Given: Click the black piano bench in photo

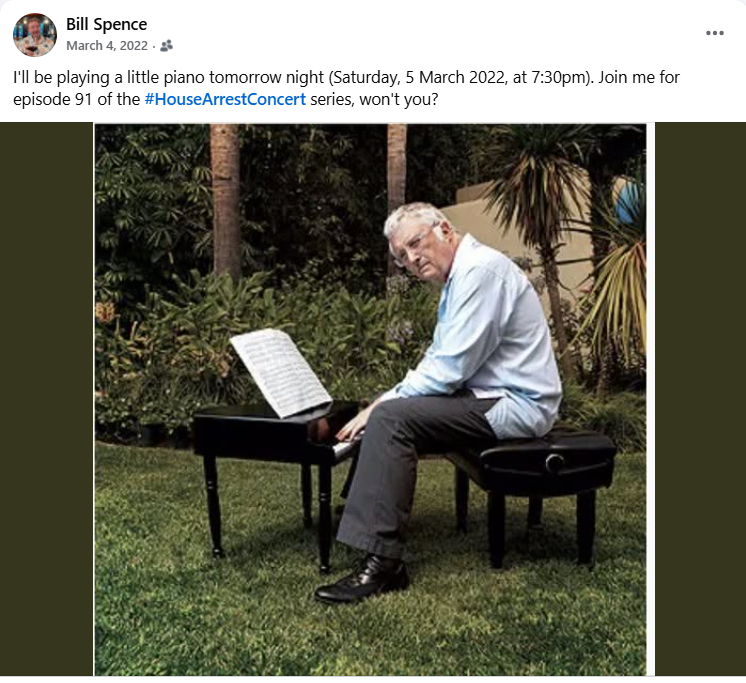Looking at the screenshot, I should (x=533, y=490).
